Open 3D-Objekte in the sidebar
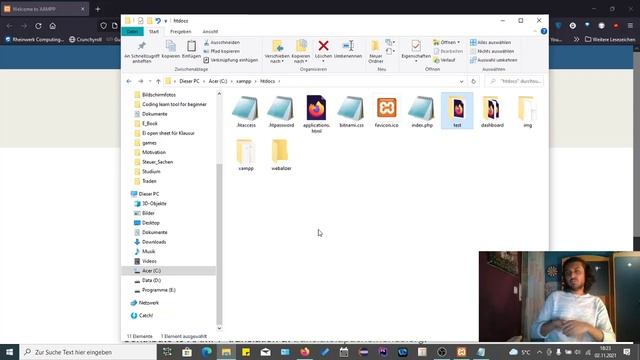 tap(154, 204)
